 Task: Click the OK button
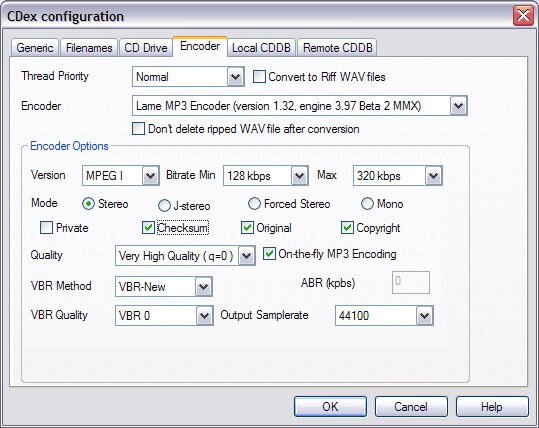click(x=330, y=407)
